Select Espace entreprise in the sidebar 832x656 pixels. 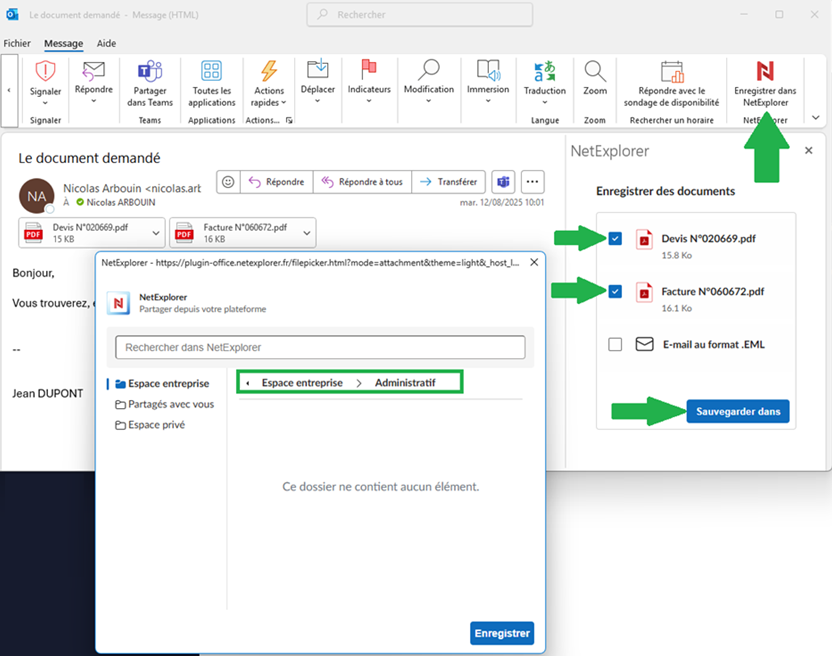(x=162, y=383)
